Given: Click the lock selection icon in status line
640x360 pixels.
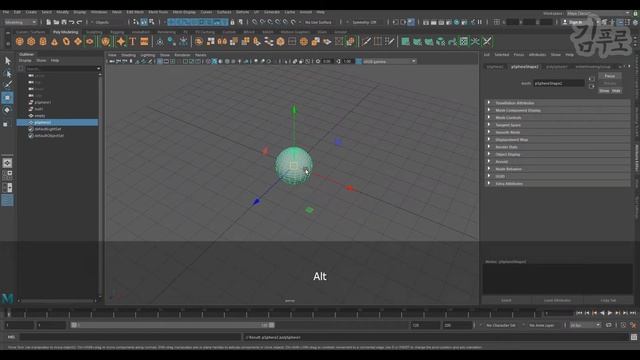Looking at the screenshot, I should [x=232, y=22].
